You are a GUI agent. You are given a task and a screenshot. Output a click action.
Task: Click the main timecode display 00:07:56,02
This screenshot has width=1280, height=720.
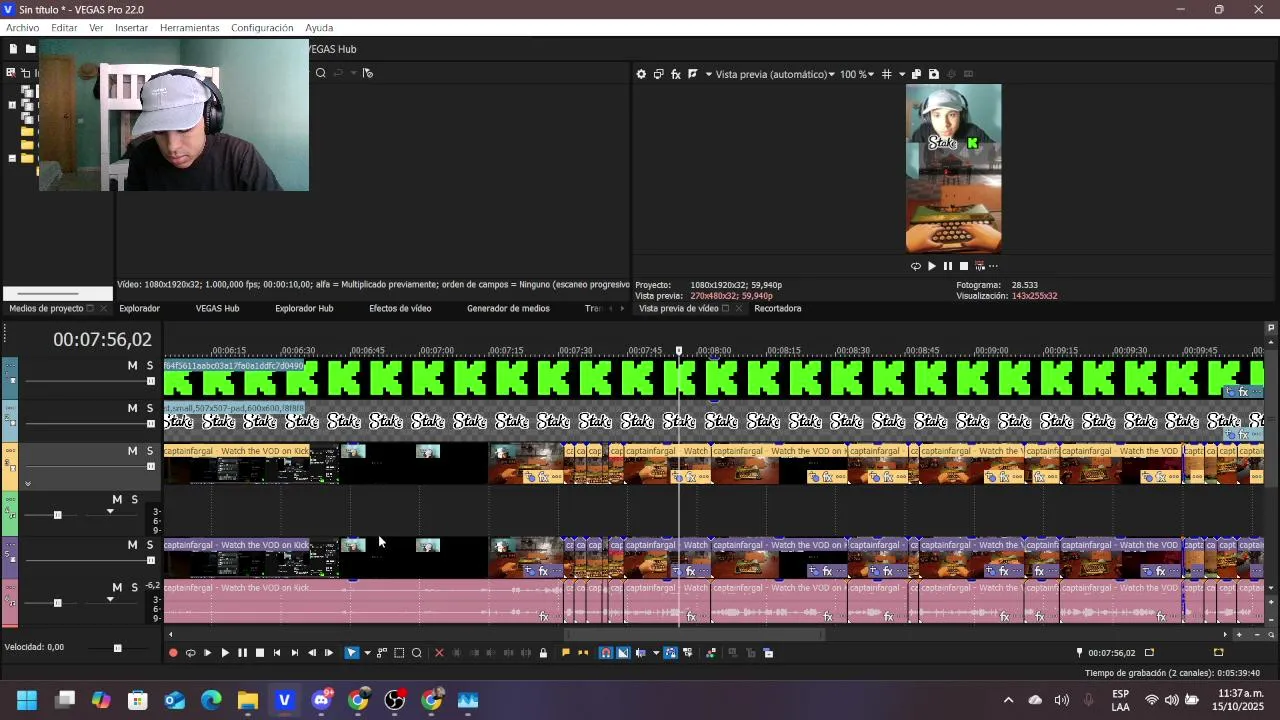(102, 340)
